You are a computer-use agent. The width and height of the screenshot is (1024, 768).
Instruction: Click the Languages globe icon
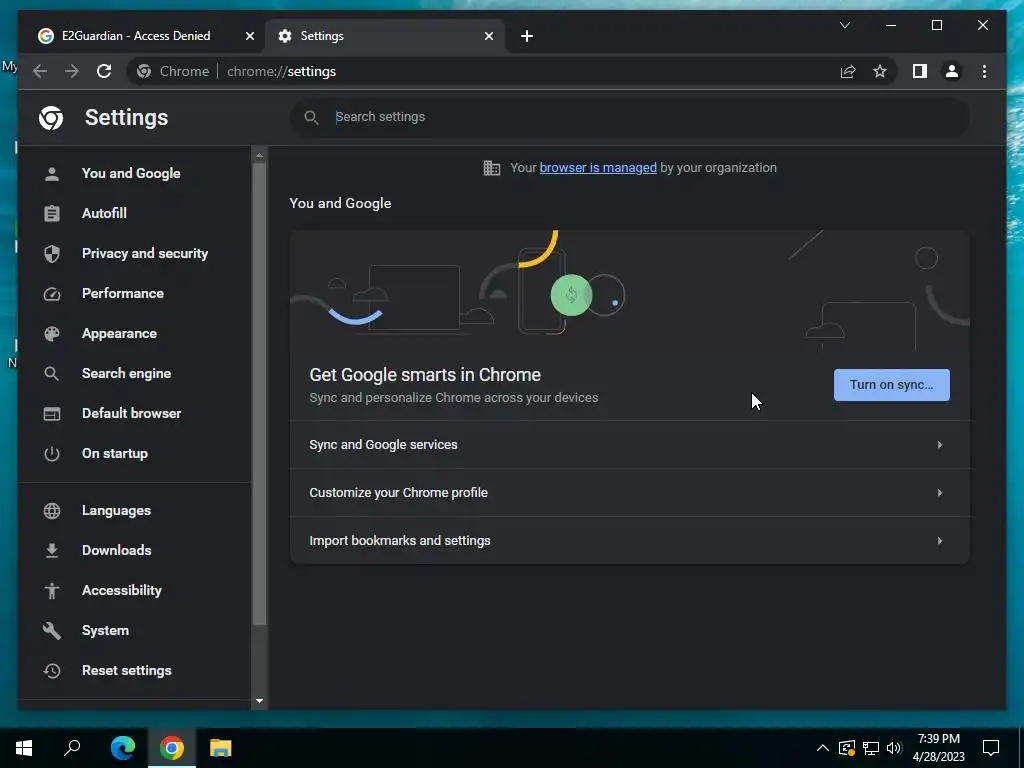[x=52, y=511]
